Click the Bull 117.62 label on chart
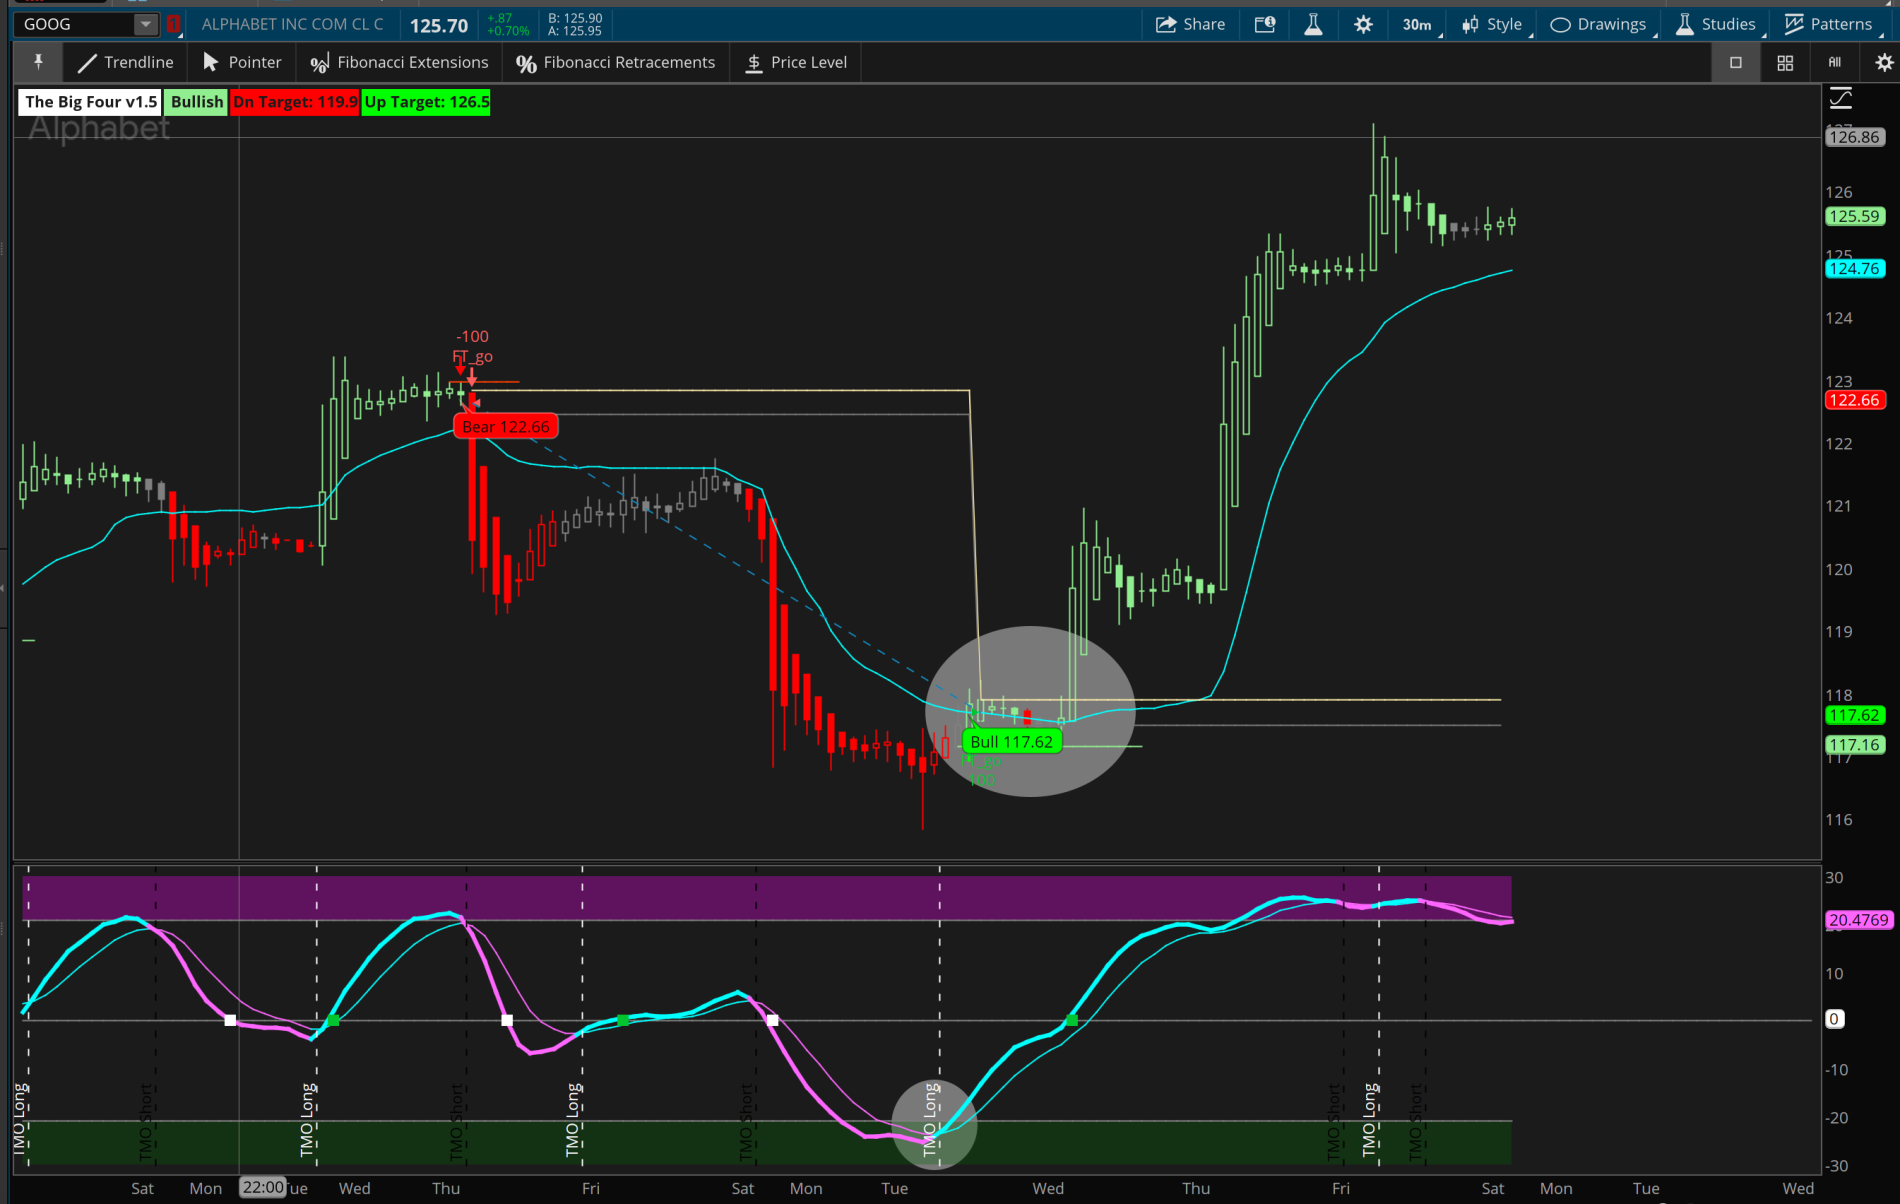Viewport: 1900px width, 1204px height. 1011,742
